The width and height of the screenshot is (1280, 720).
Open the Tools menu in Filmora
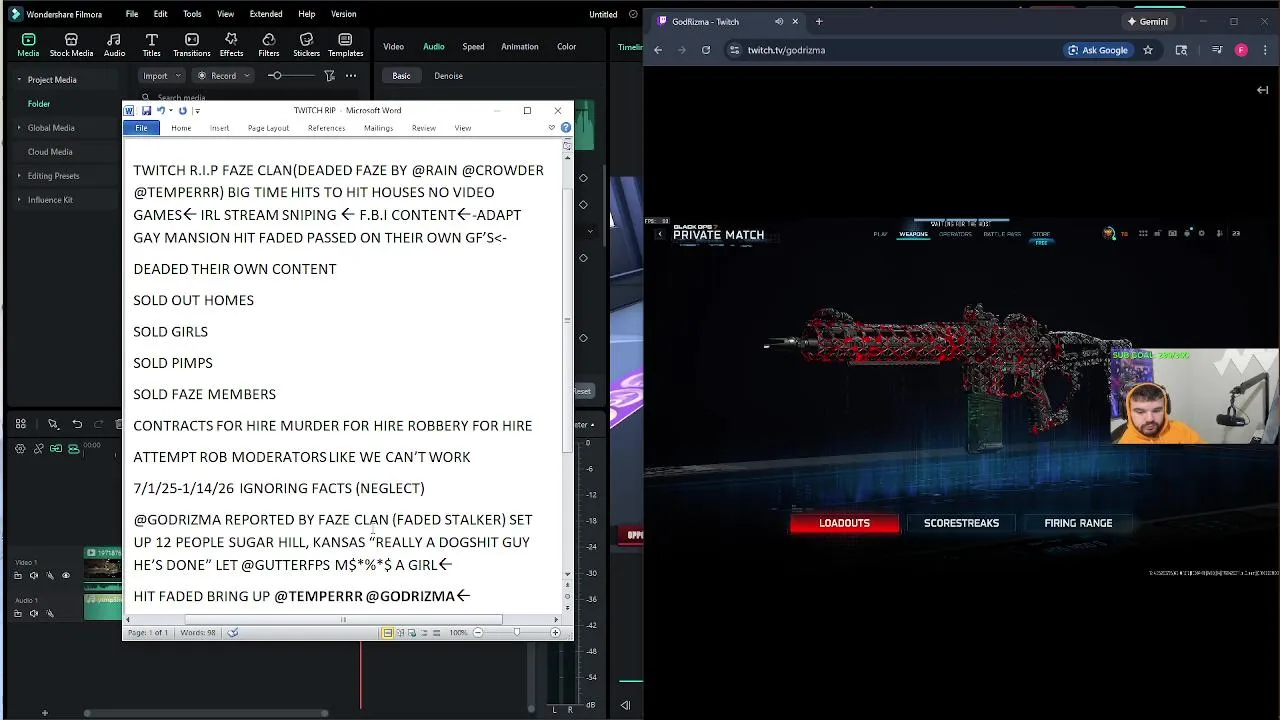tap(192, 14)
